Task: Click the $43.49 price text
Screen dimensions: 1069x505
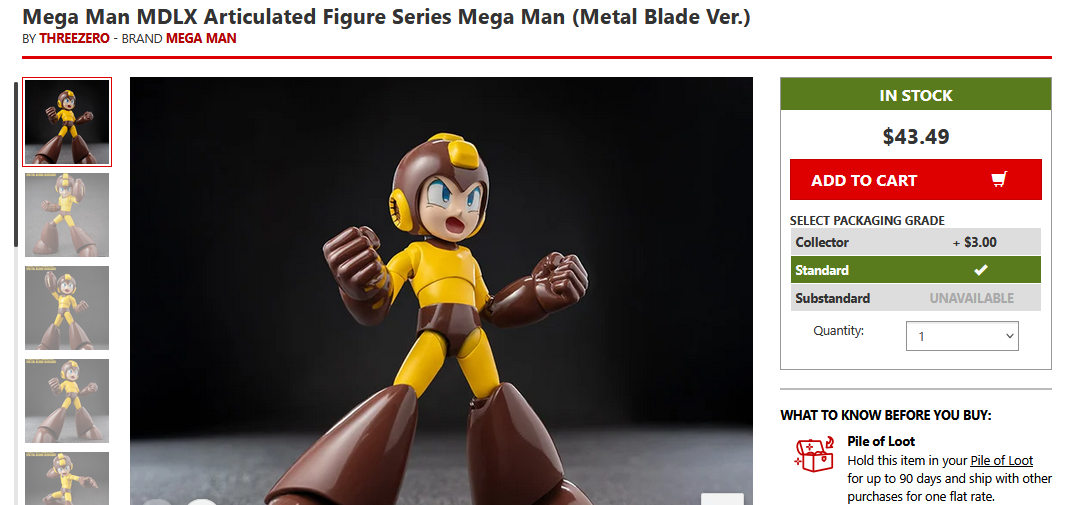Action: 916,136
